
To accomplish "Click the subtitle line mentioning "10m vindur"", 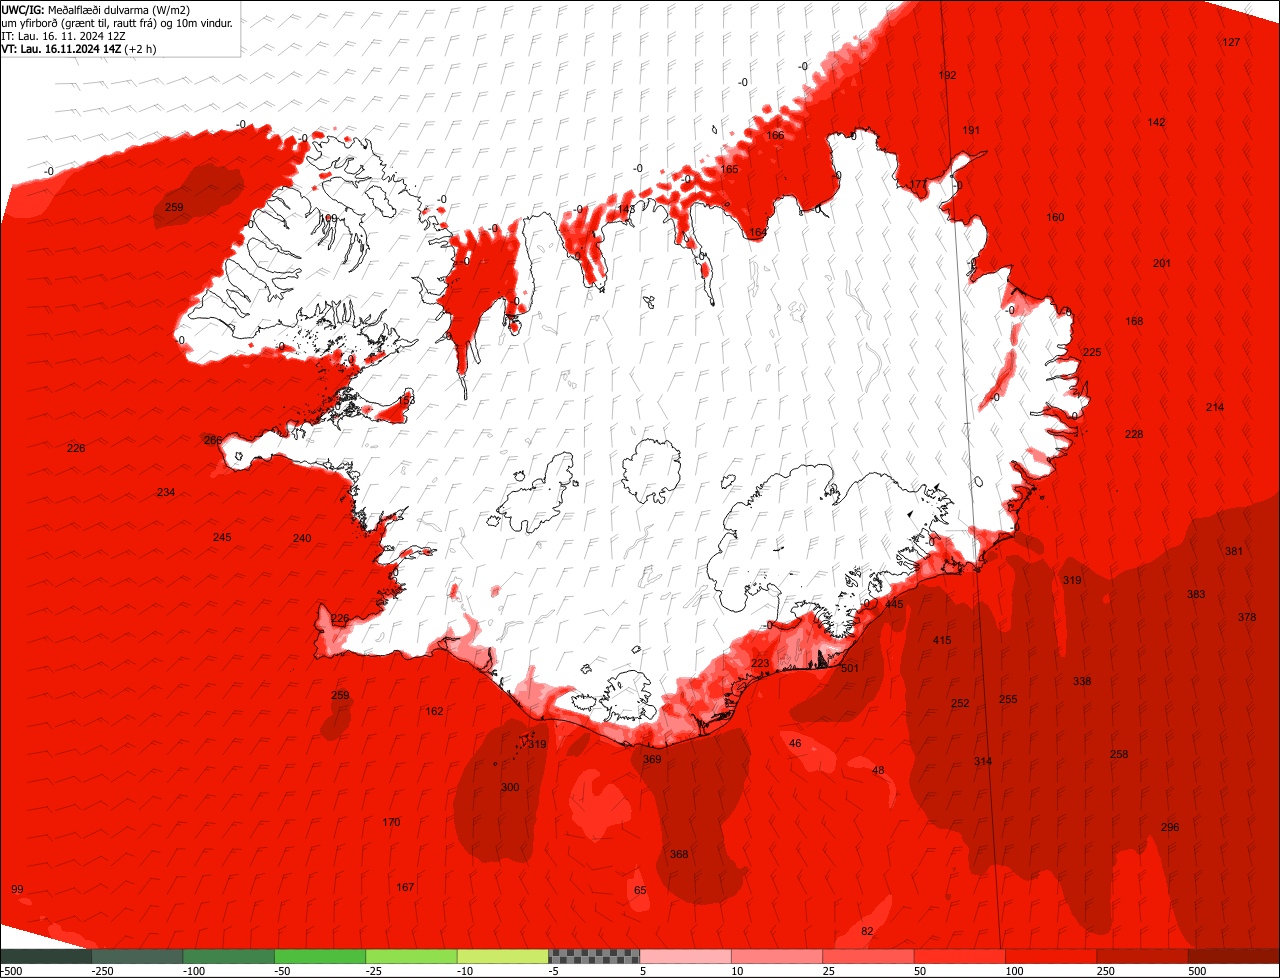I will tap(118, 23).
